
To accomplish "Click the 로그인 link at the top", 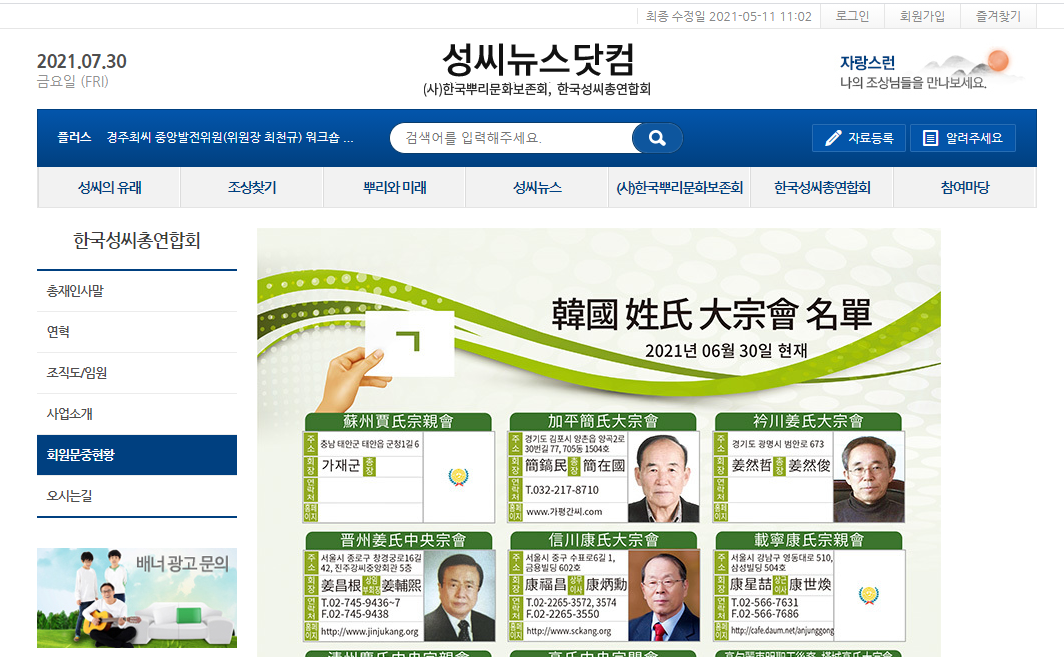I will [852, 16].
